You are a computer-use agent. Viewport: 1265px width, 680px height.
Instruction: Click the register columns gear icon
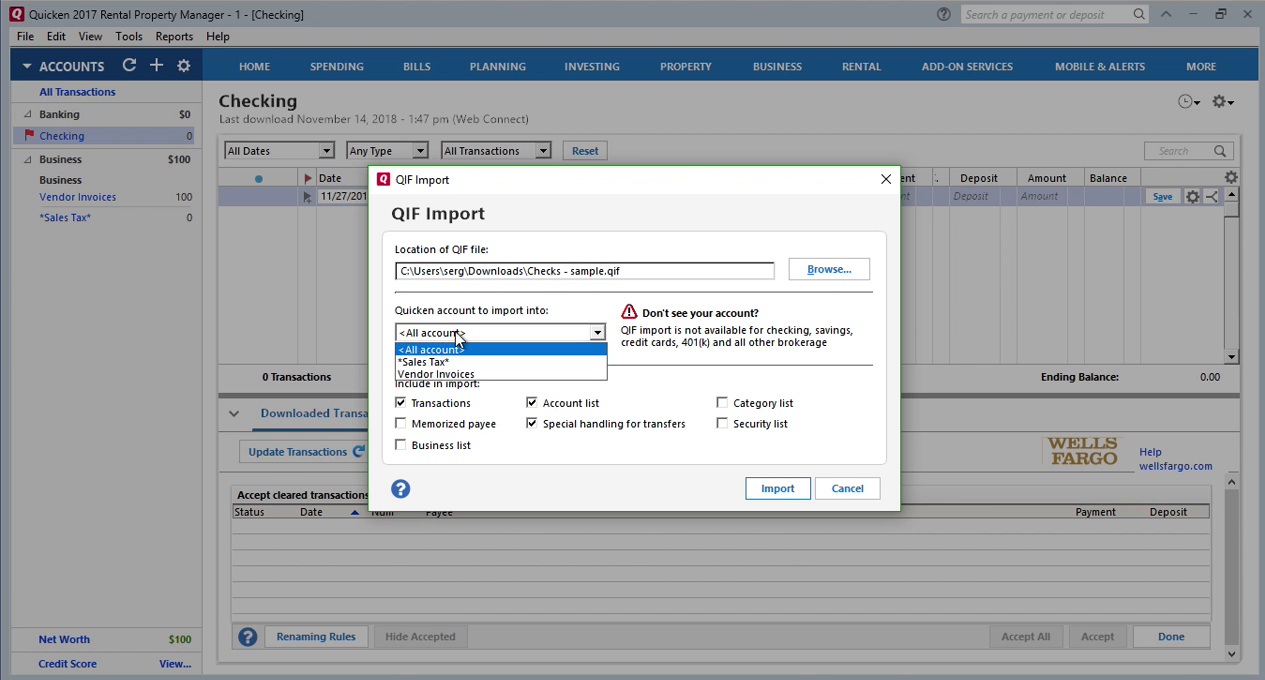pos(1231,178)
